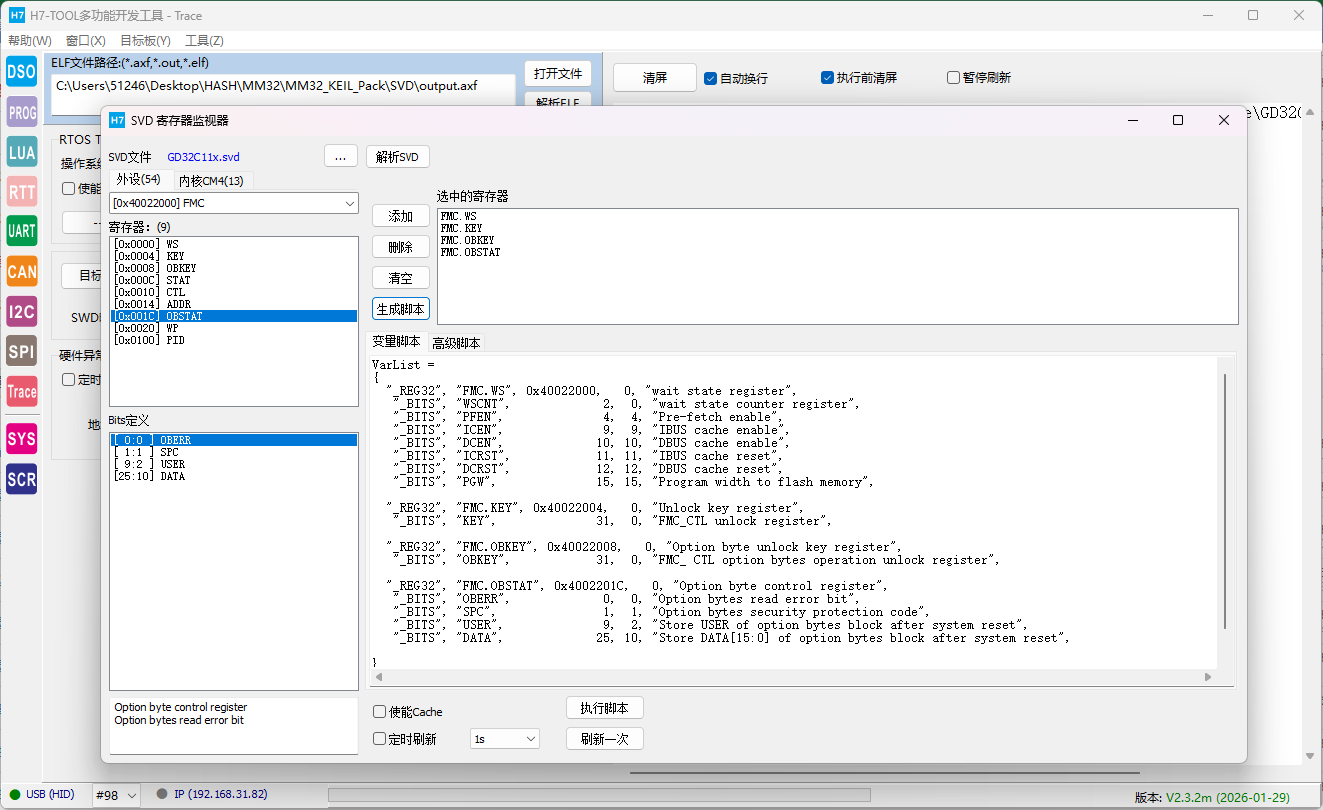1323x810 pixels.
Task: Switch to the 内核CM4(13) tab
Action: (x=211, y=181)
